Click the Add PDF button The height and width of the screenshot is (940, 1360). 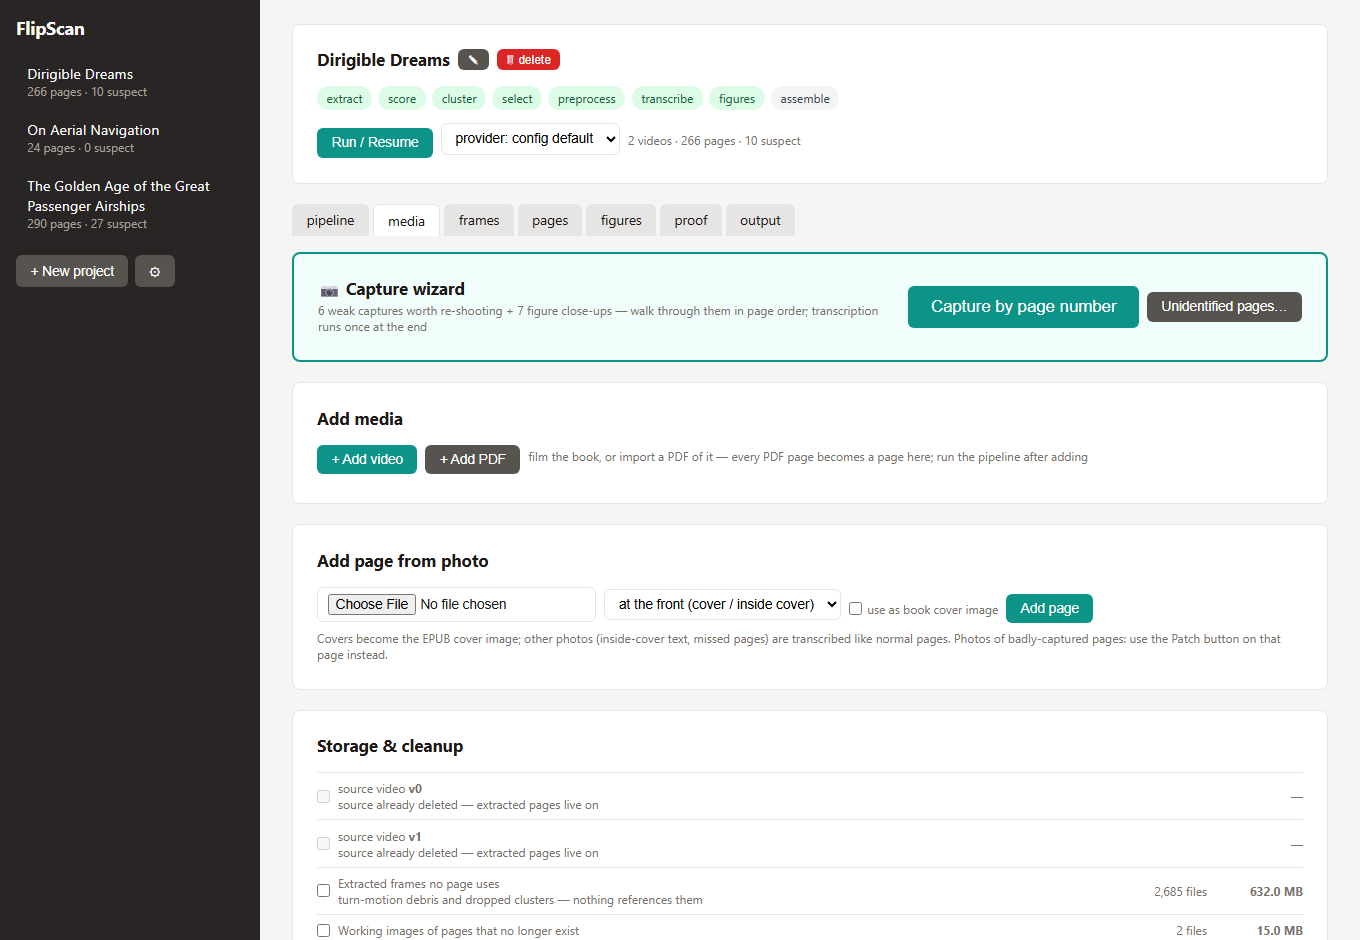472,459
